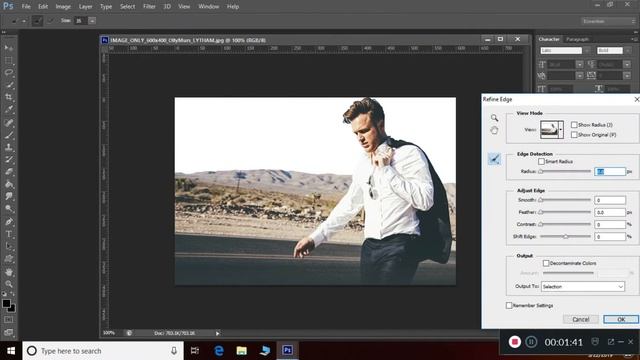Switch to the Paragraph tab
Viewport: 640px width, 360px height.
point(577,39)
